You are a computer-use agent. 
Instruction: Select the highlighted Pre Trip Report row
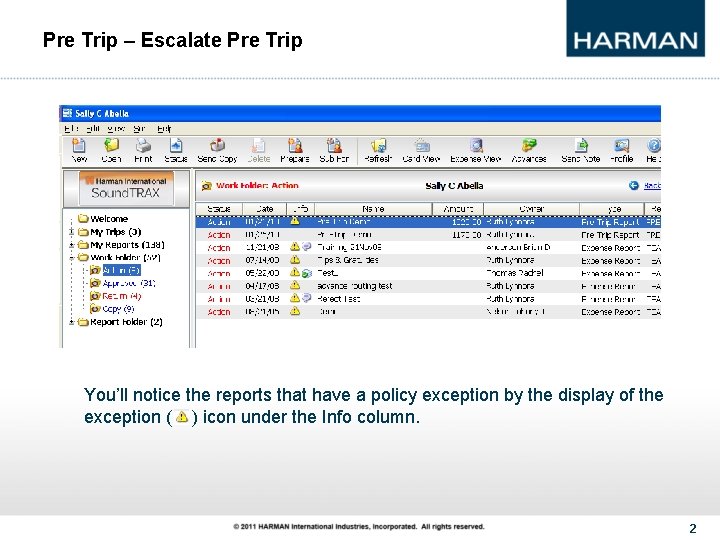(x=428, y=221)
